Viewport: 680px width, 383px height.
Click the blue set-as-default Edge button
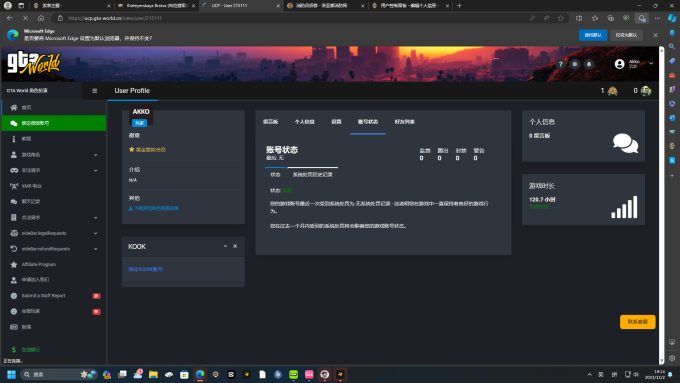click(593, 35)
